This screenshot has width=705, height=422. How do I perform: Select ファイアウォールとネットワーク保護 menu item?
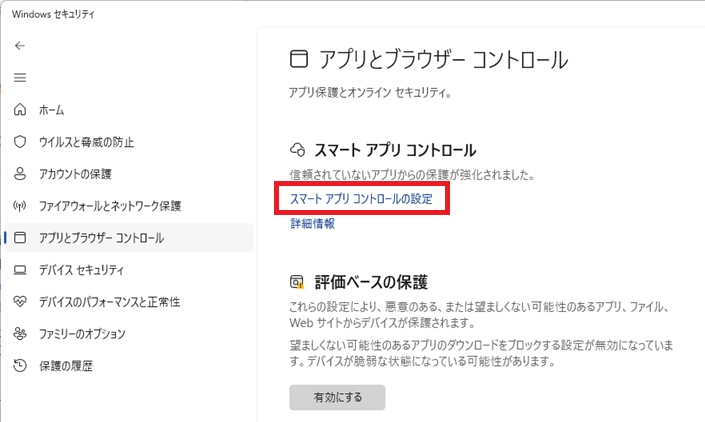pos(110,206)
